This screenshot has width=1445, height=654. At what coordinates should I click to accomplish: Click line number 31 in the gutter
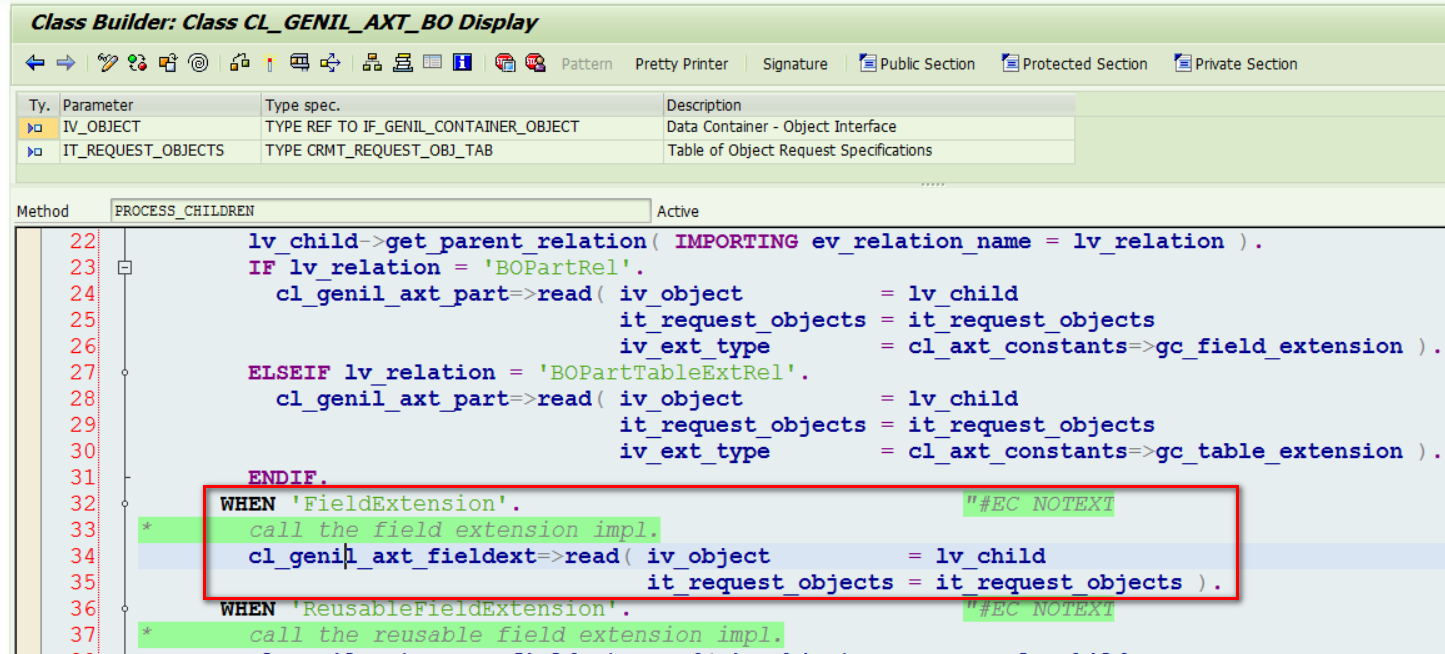(x=83, y=478)
